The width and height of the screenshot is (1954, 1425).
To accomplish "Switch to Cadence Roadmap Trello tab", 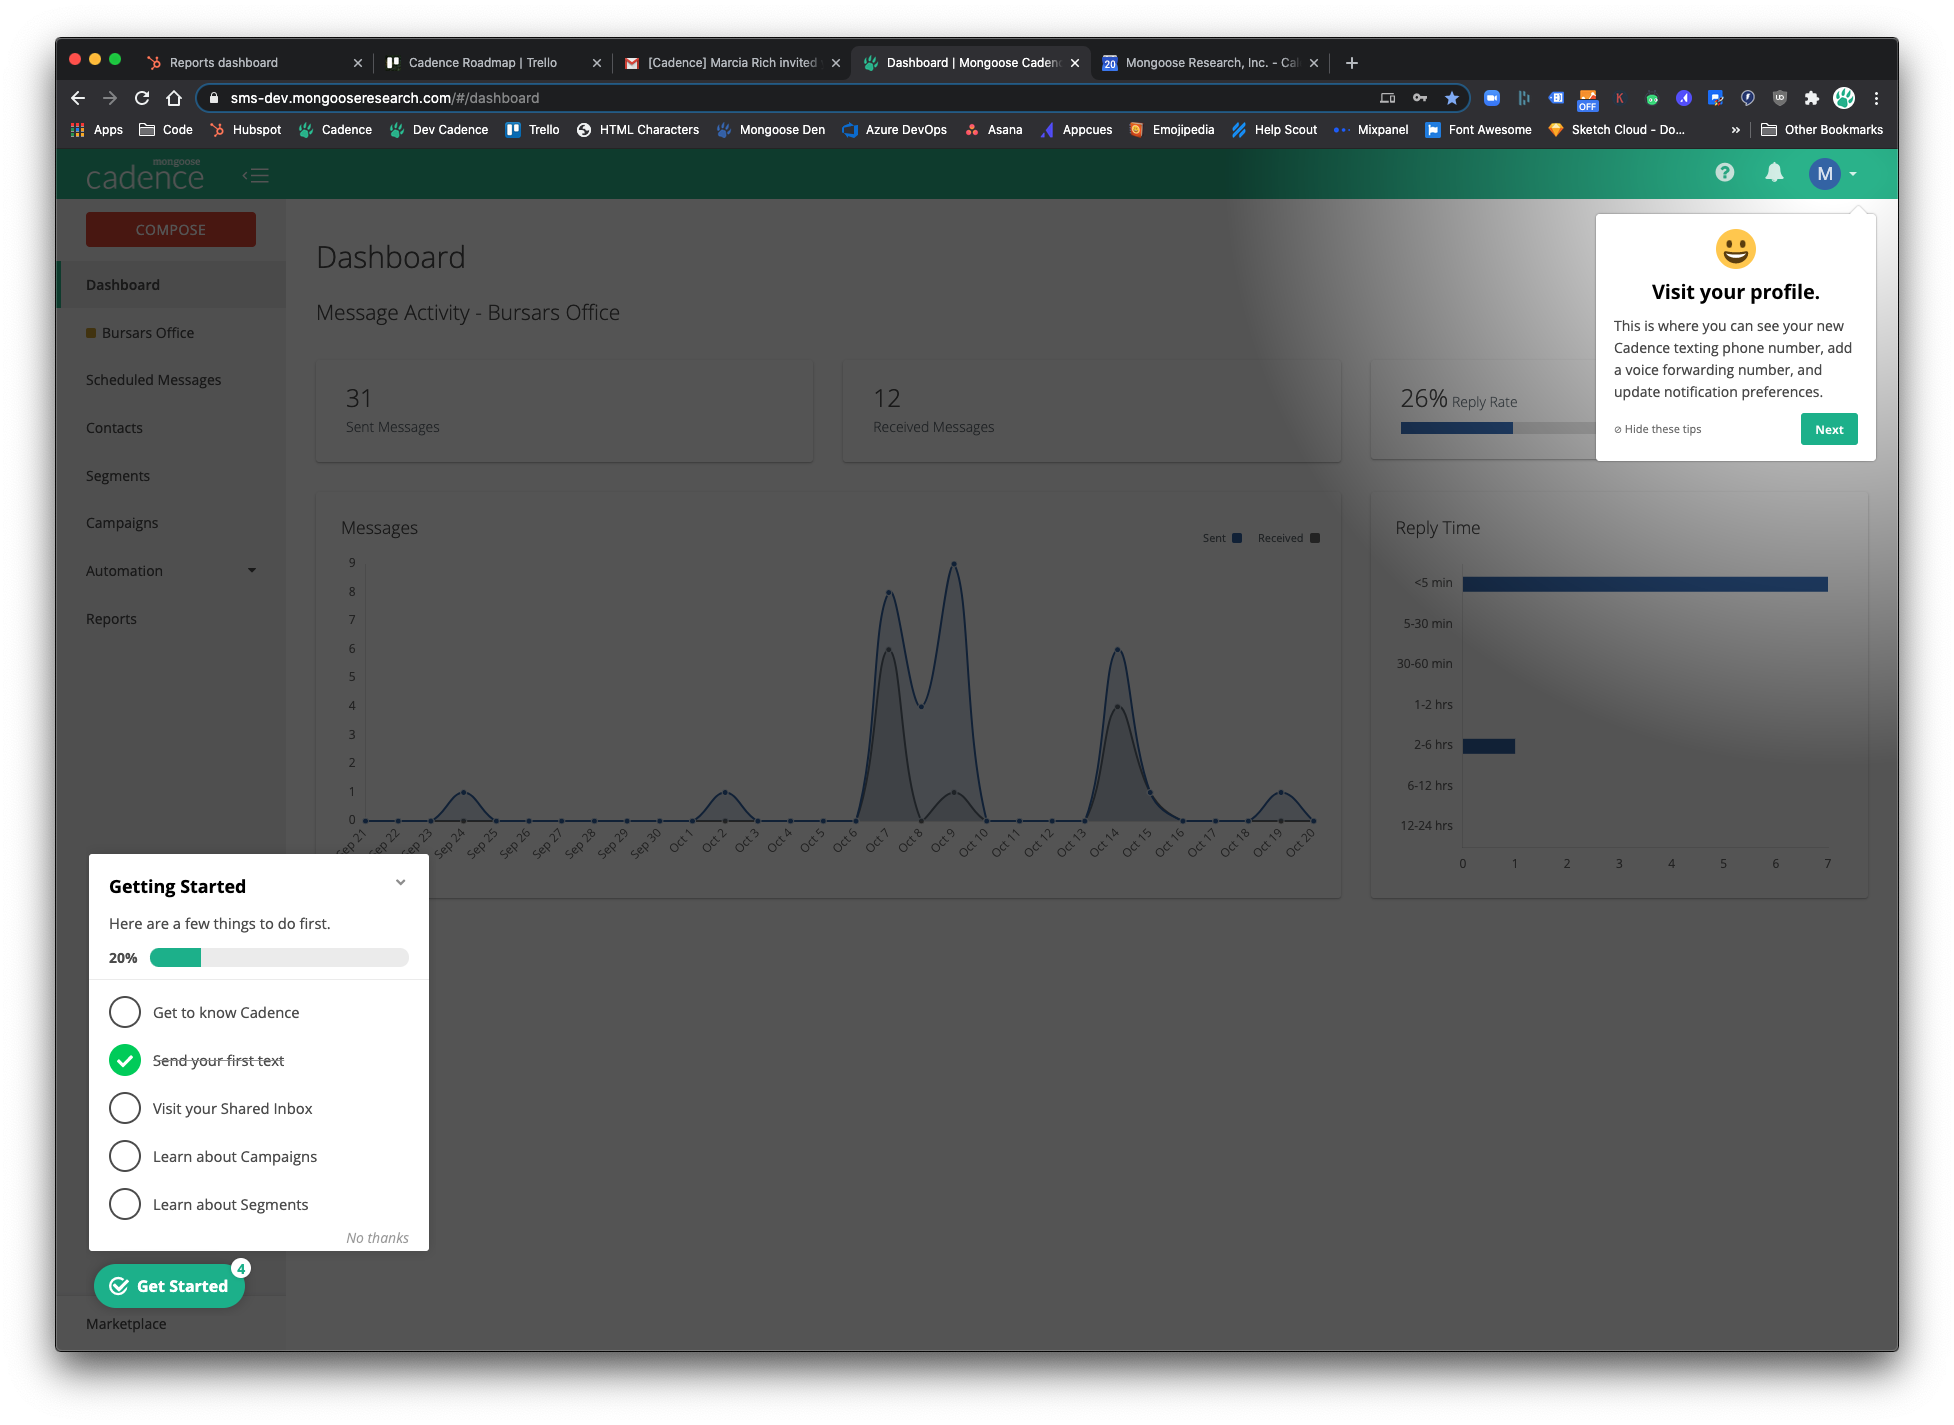I will click(x=493, y=63).
